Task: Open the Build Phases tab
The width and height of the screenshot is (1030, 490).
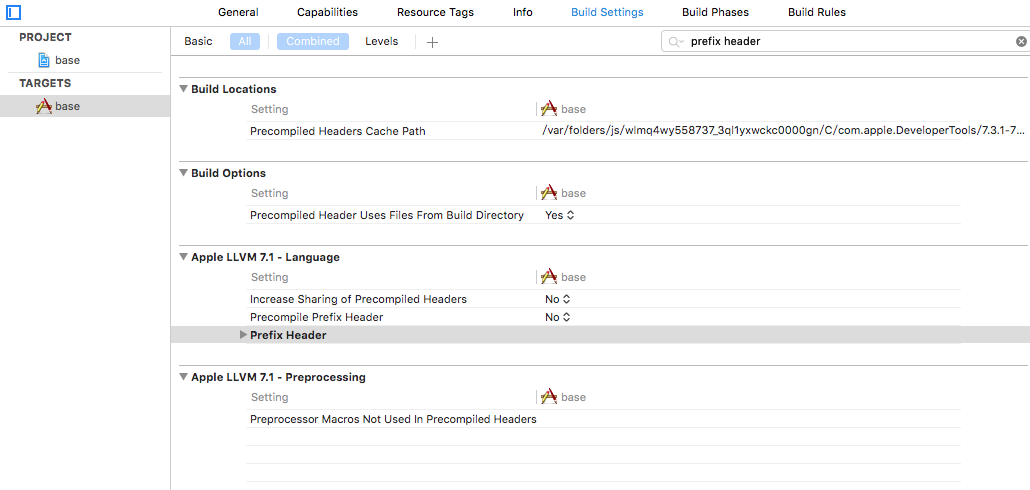Action: [x=715, y=12]
